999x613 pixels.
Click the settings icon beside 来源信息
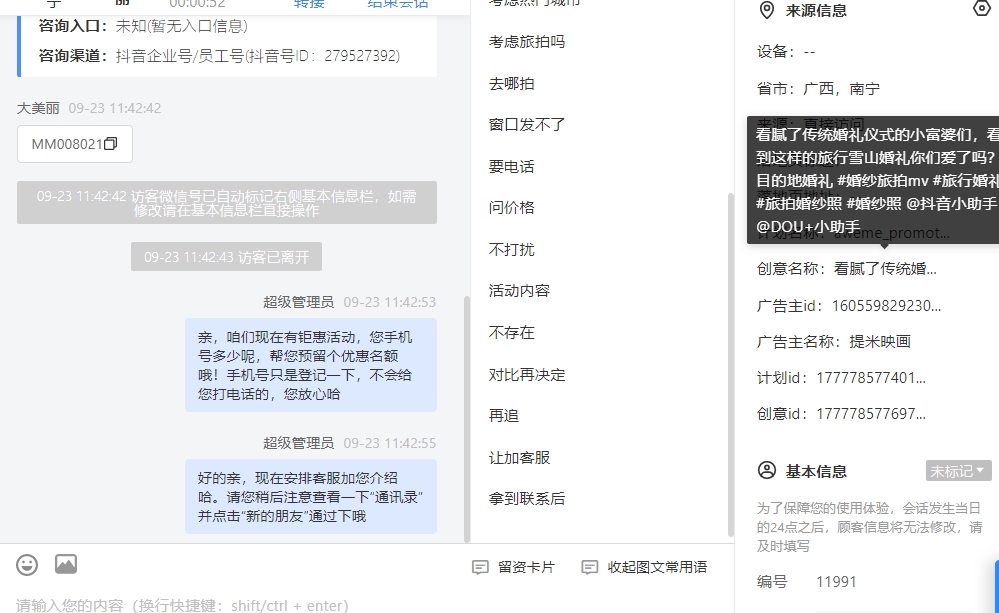982,8
